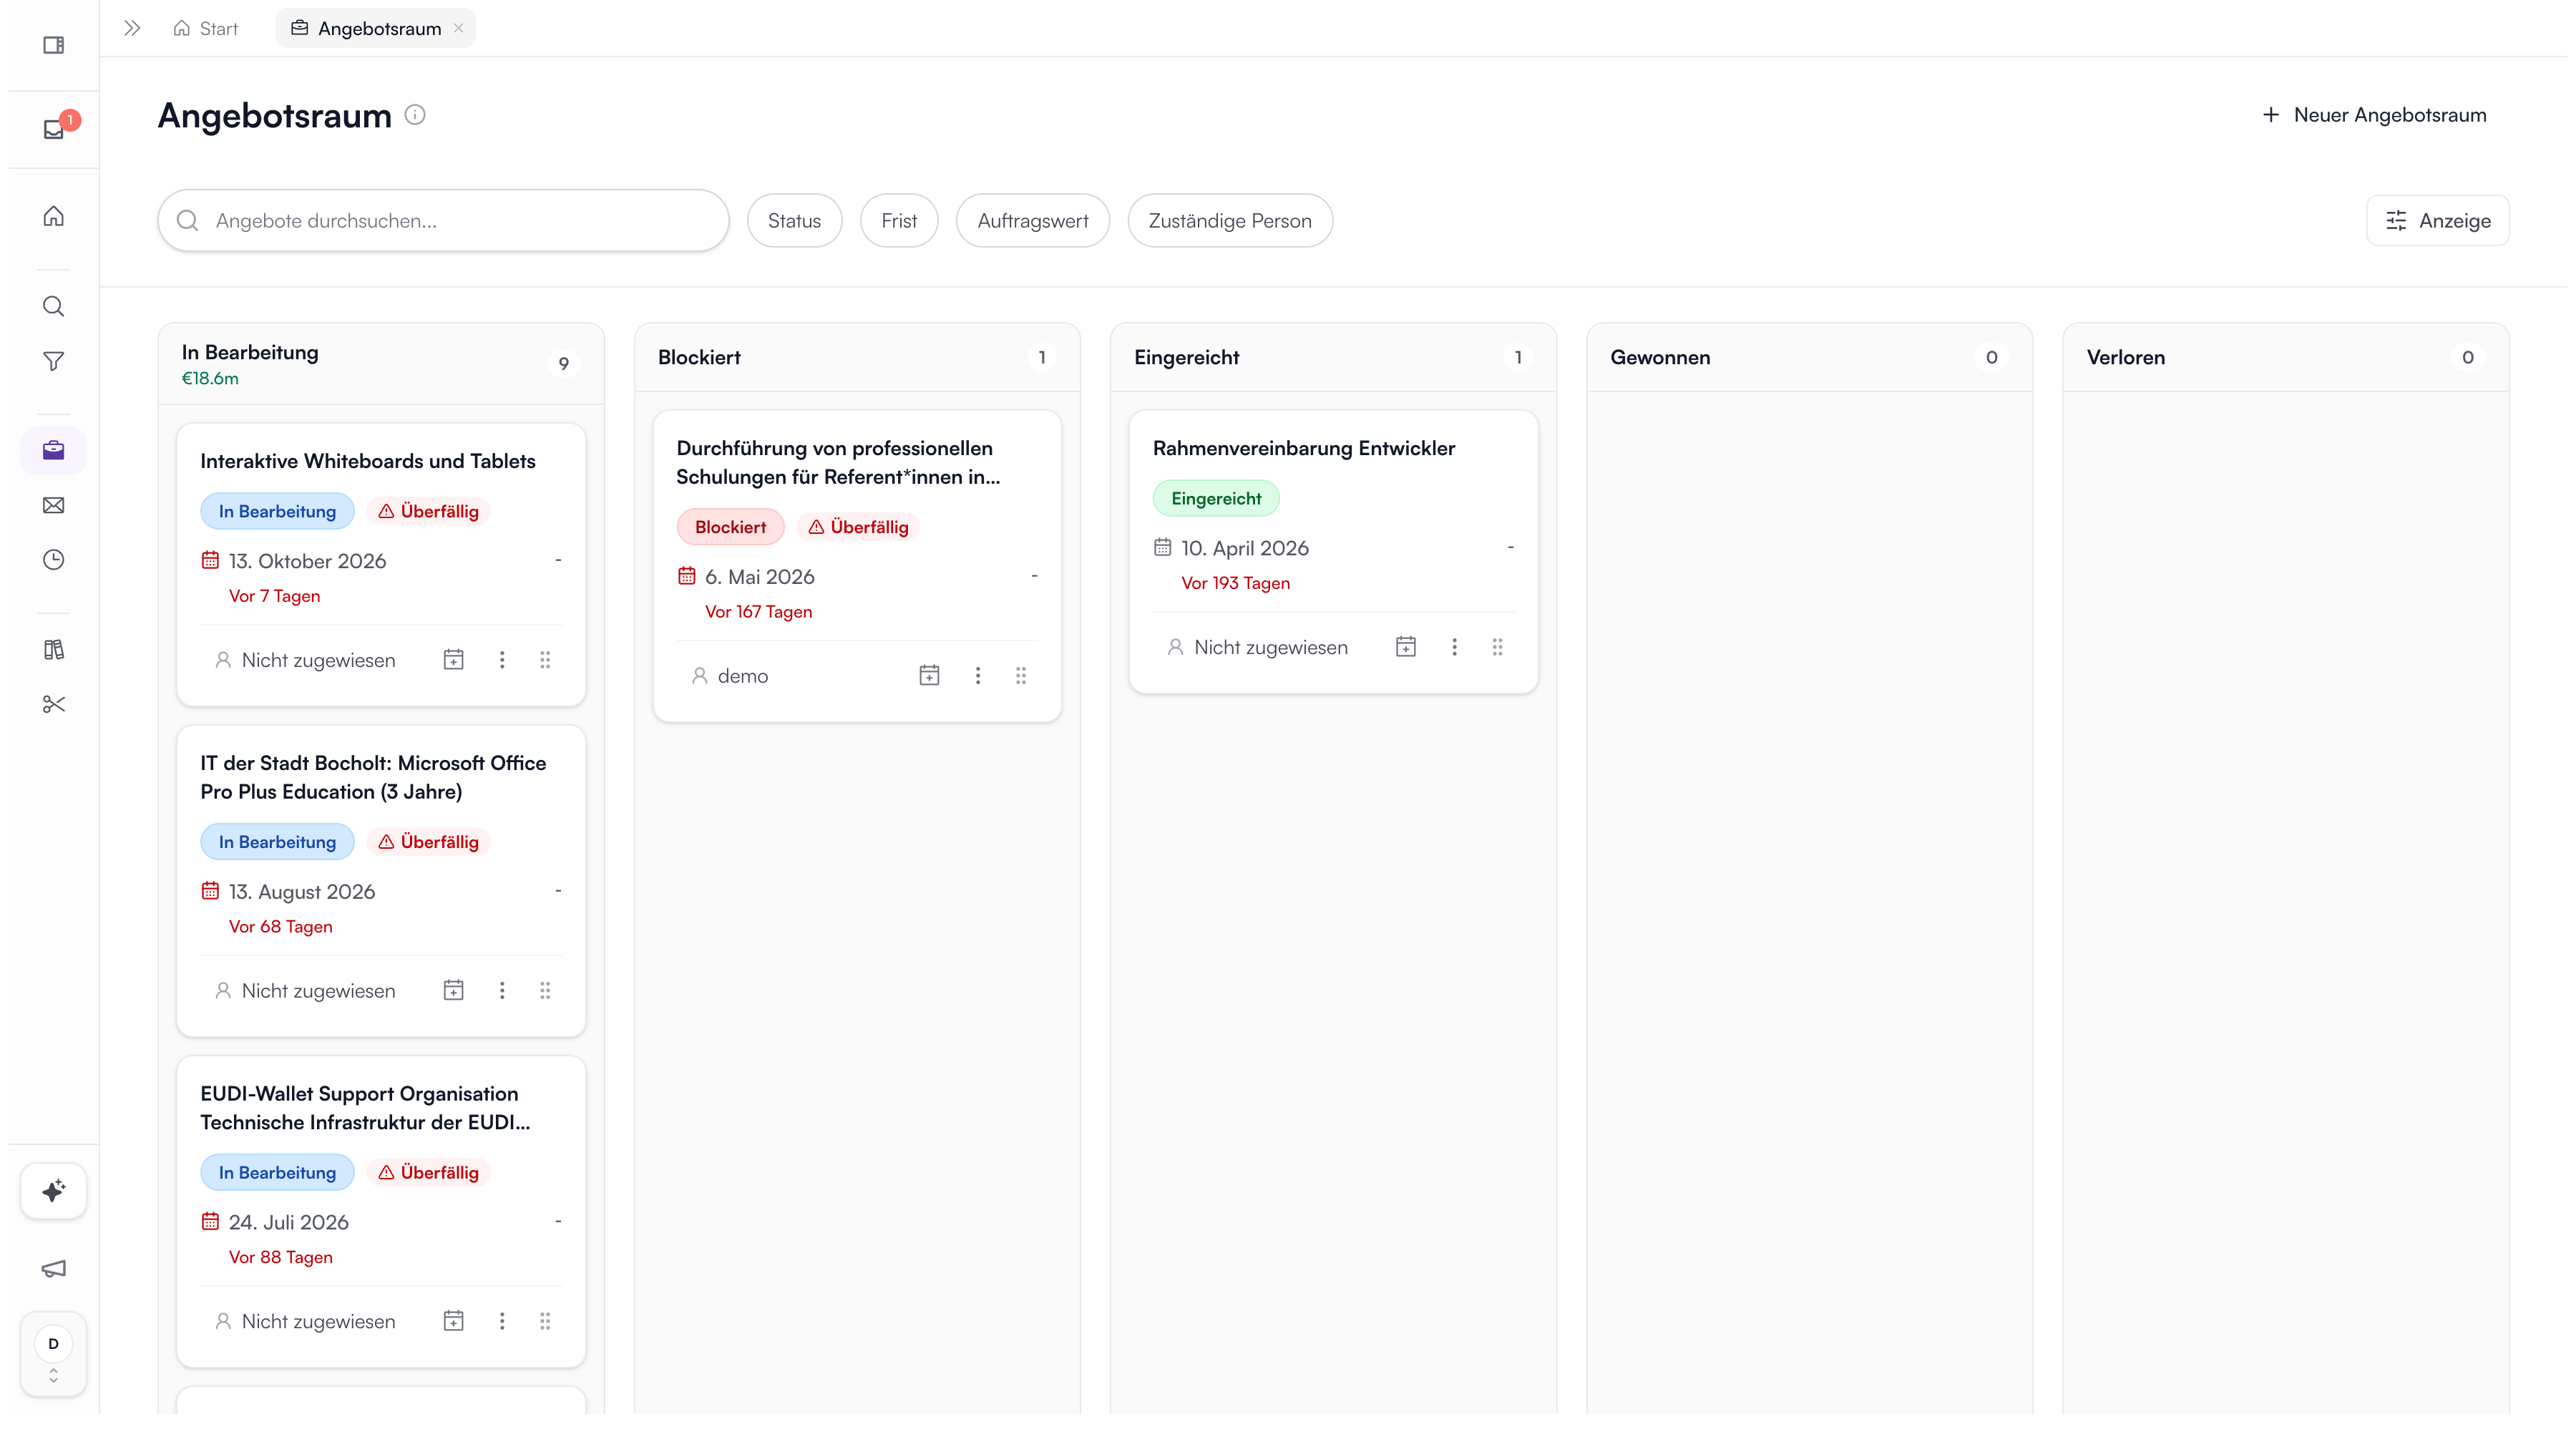The image size is (2576, 1437).
Task: Open the Anzeige display settings
Action: point(2438,221)
